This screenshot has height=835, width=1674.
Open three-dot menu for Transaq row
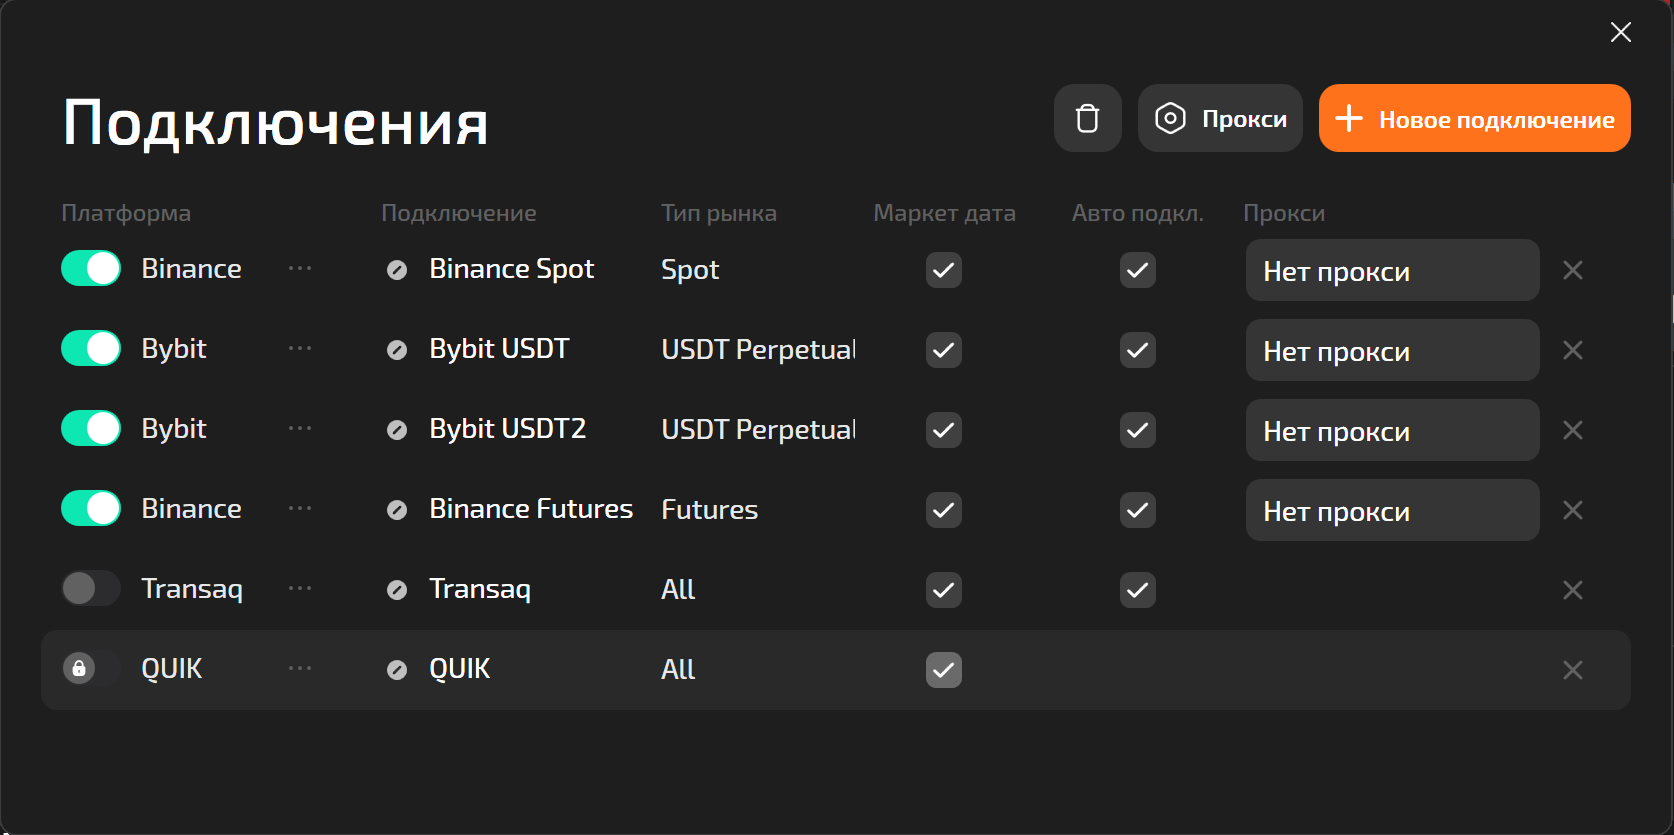(300, 589)
